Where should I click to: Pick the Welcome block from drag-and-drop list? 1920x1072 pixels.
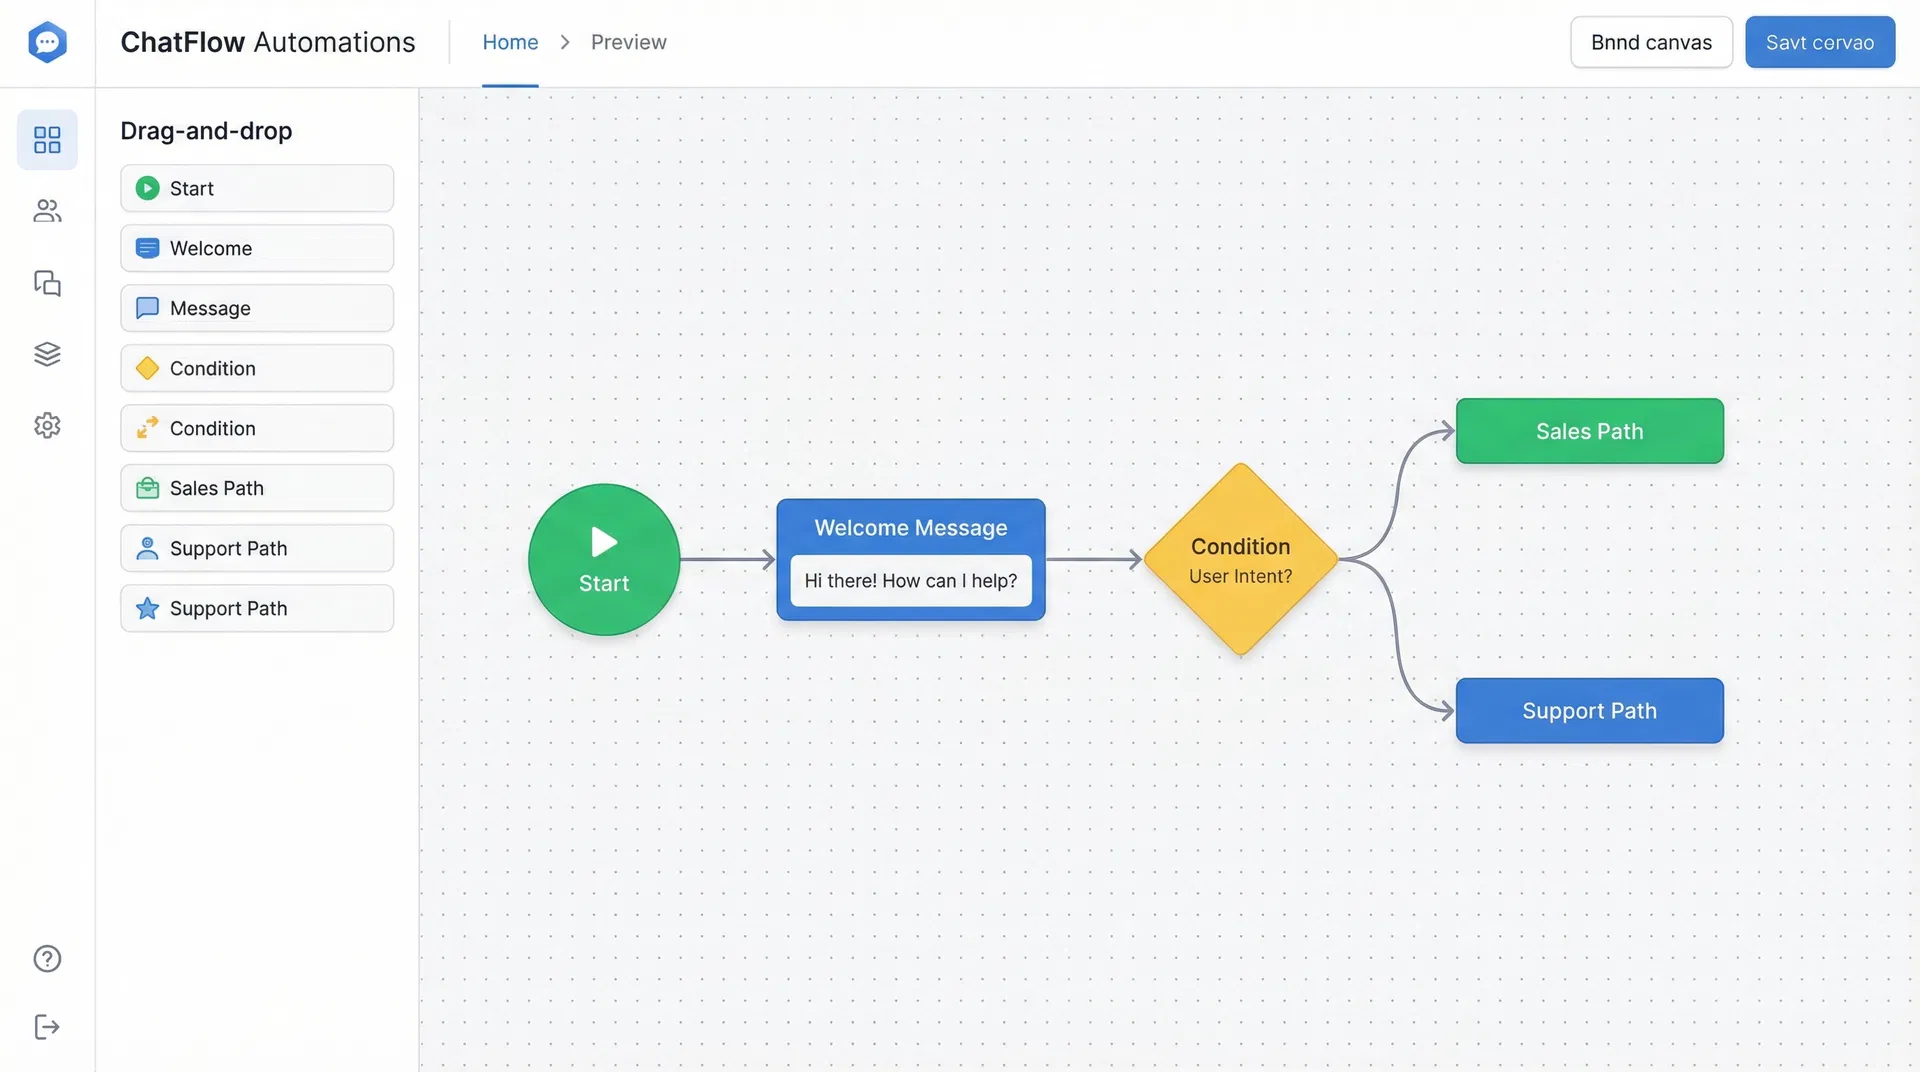pyautogui.click(x=256, y=248)
